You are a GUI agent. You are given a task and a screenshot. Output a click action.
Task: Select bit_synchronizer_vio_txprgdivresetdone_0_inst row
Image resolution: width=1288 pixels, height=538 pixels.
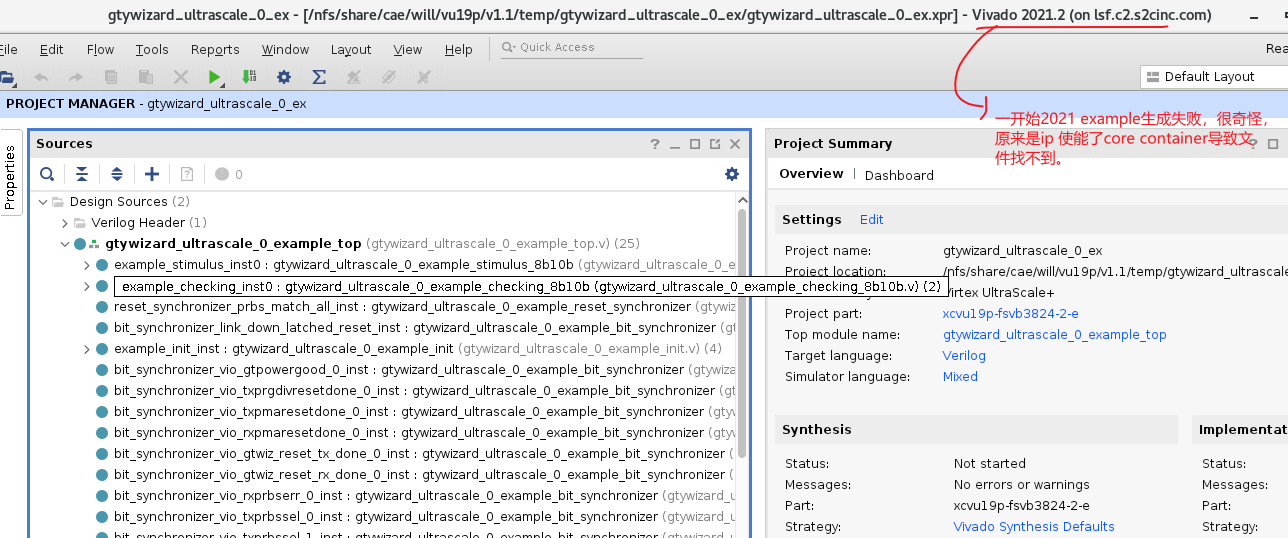tap(416, 391)
